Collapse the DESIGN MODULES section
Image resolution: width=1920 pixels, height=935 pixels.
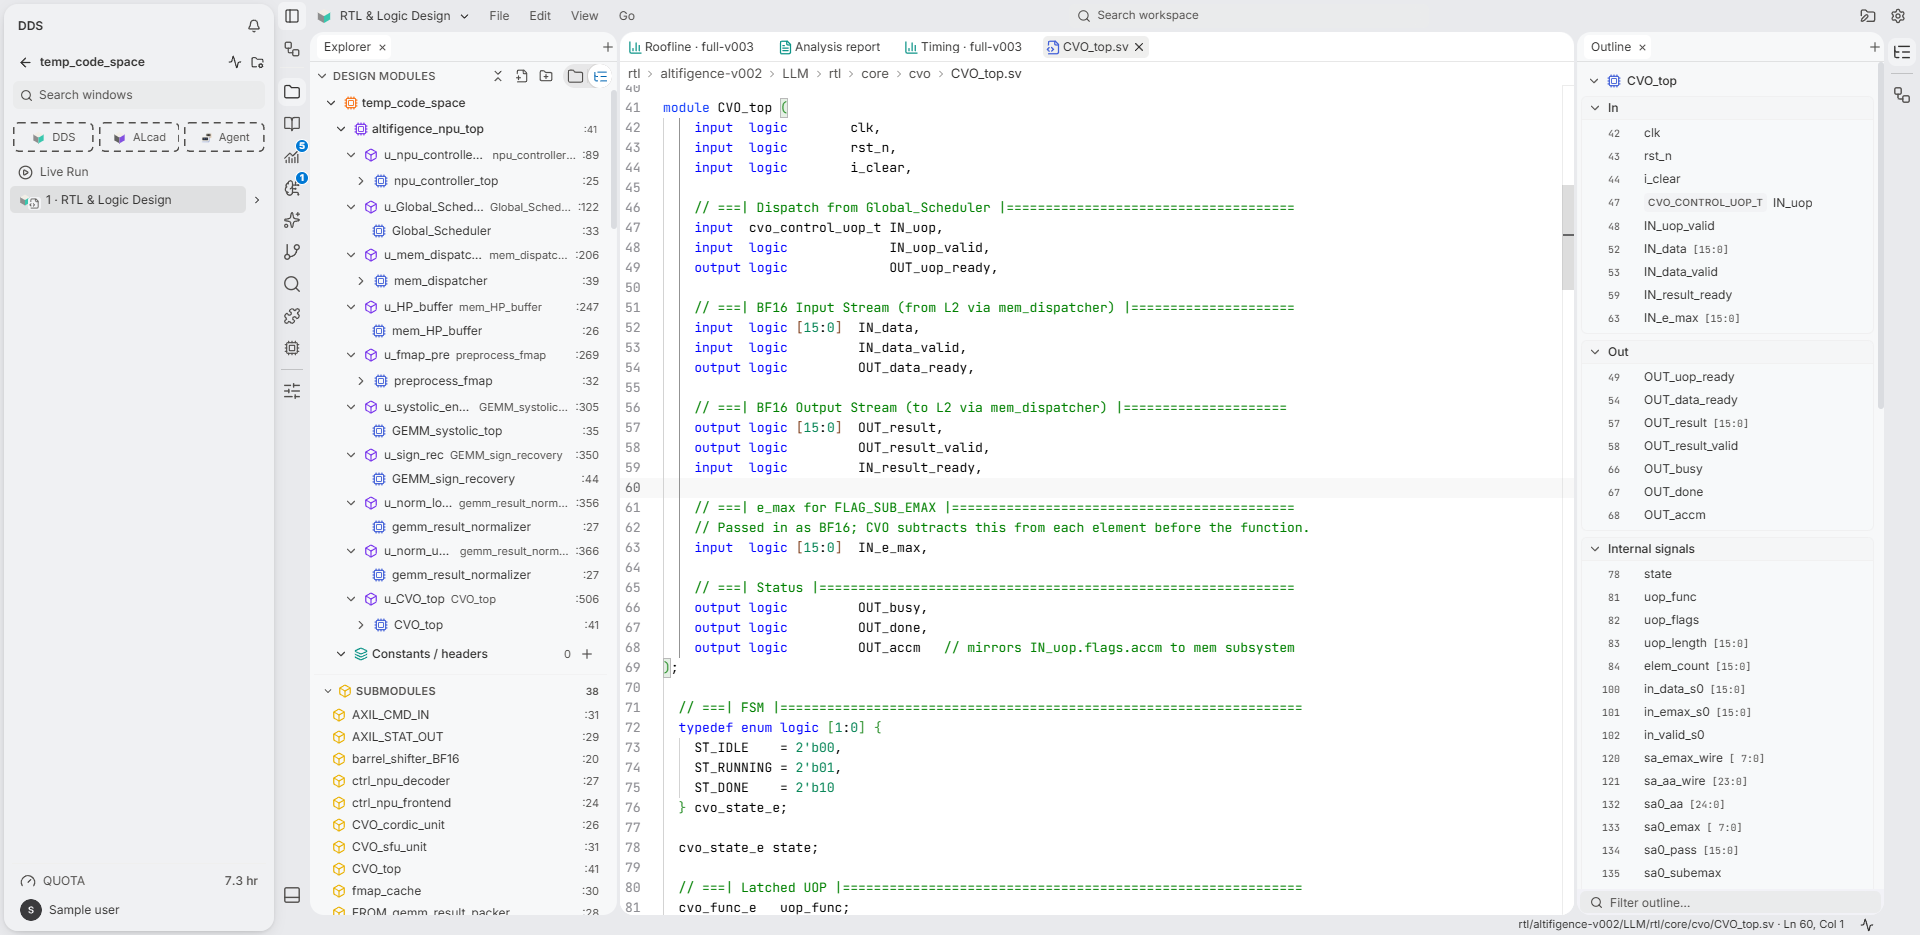coord(322,76)
